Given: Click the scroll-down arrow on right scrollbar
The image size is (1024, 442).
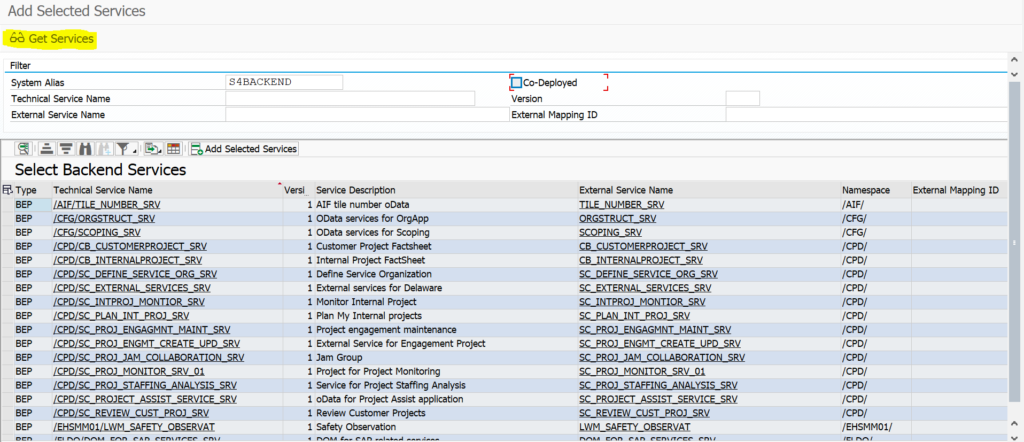Looking at the screenshot, I should [x=1016, y=437].
